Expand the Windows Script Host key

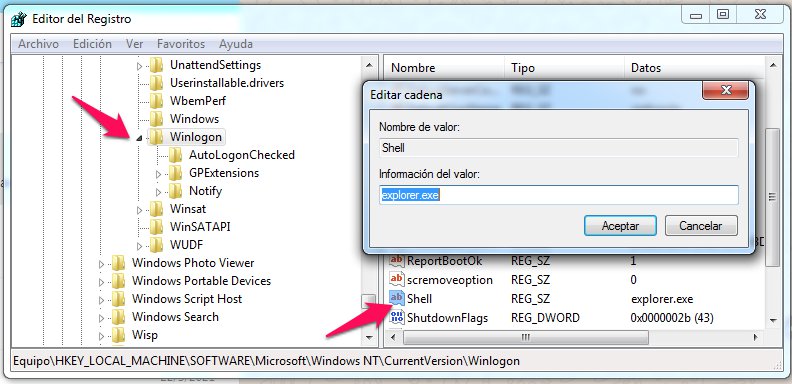(102, 300)
